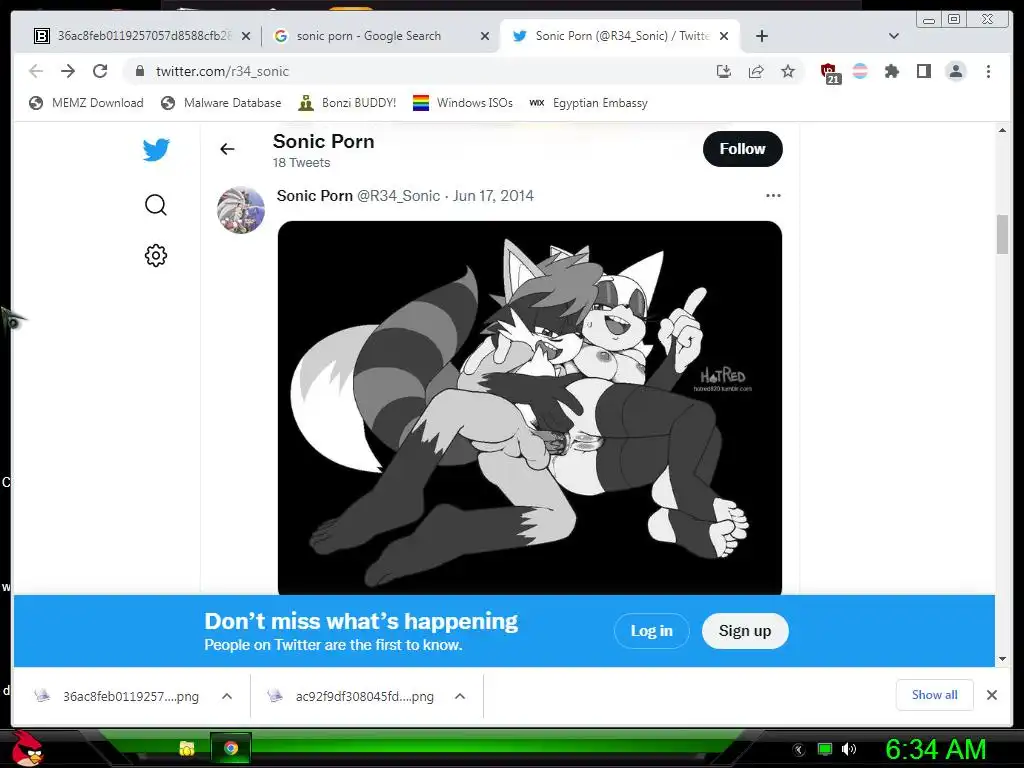Close the downloads bar

pos(991,695)
